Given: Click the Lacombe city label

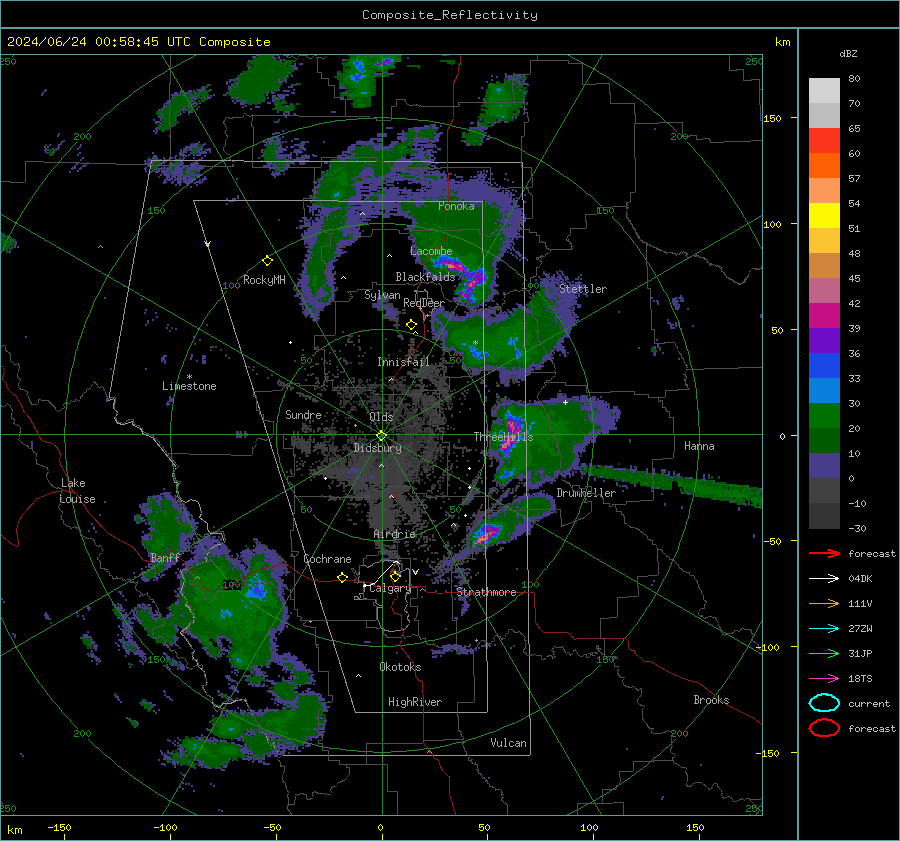Looking at the screenshot, I should pos(431,251).
